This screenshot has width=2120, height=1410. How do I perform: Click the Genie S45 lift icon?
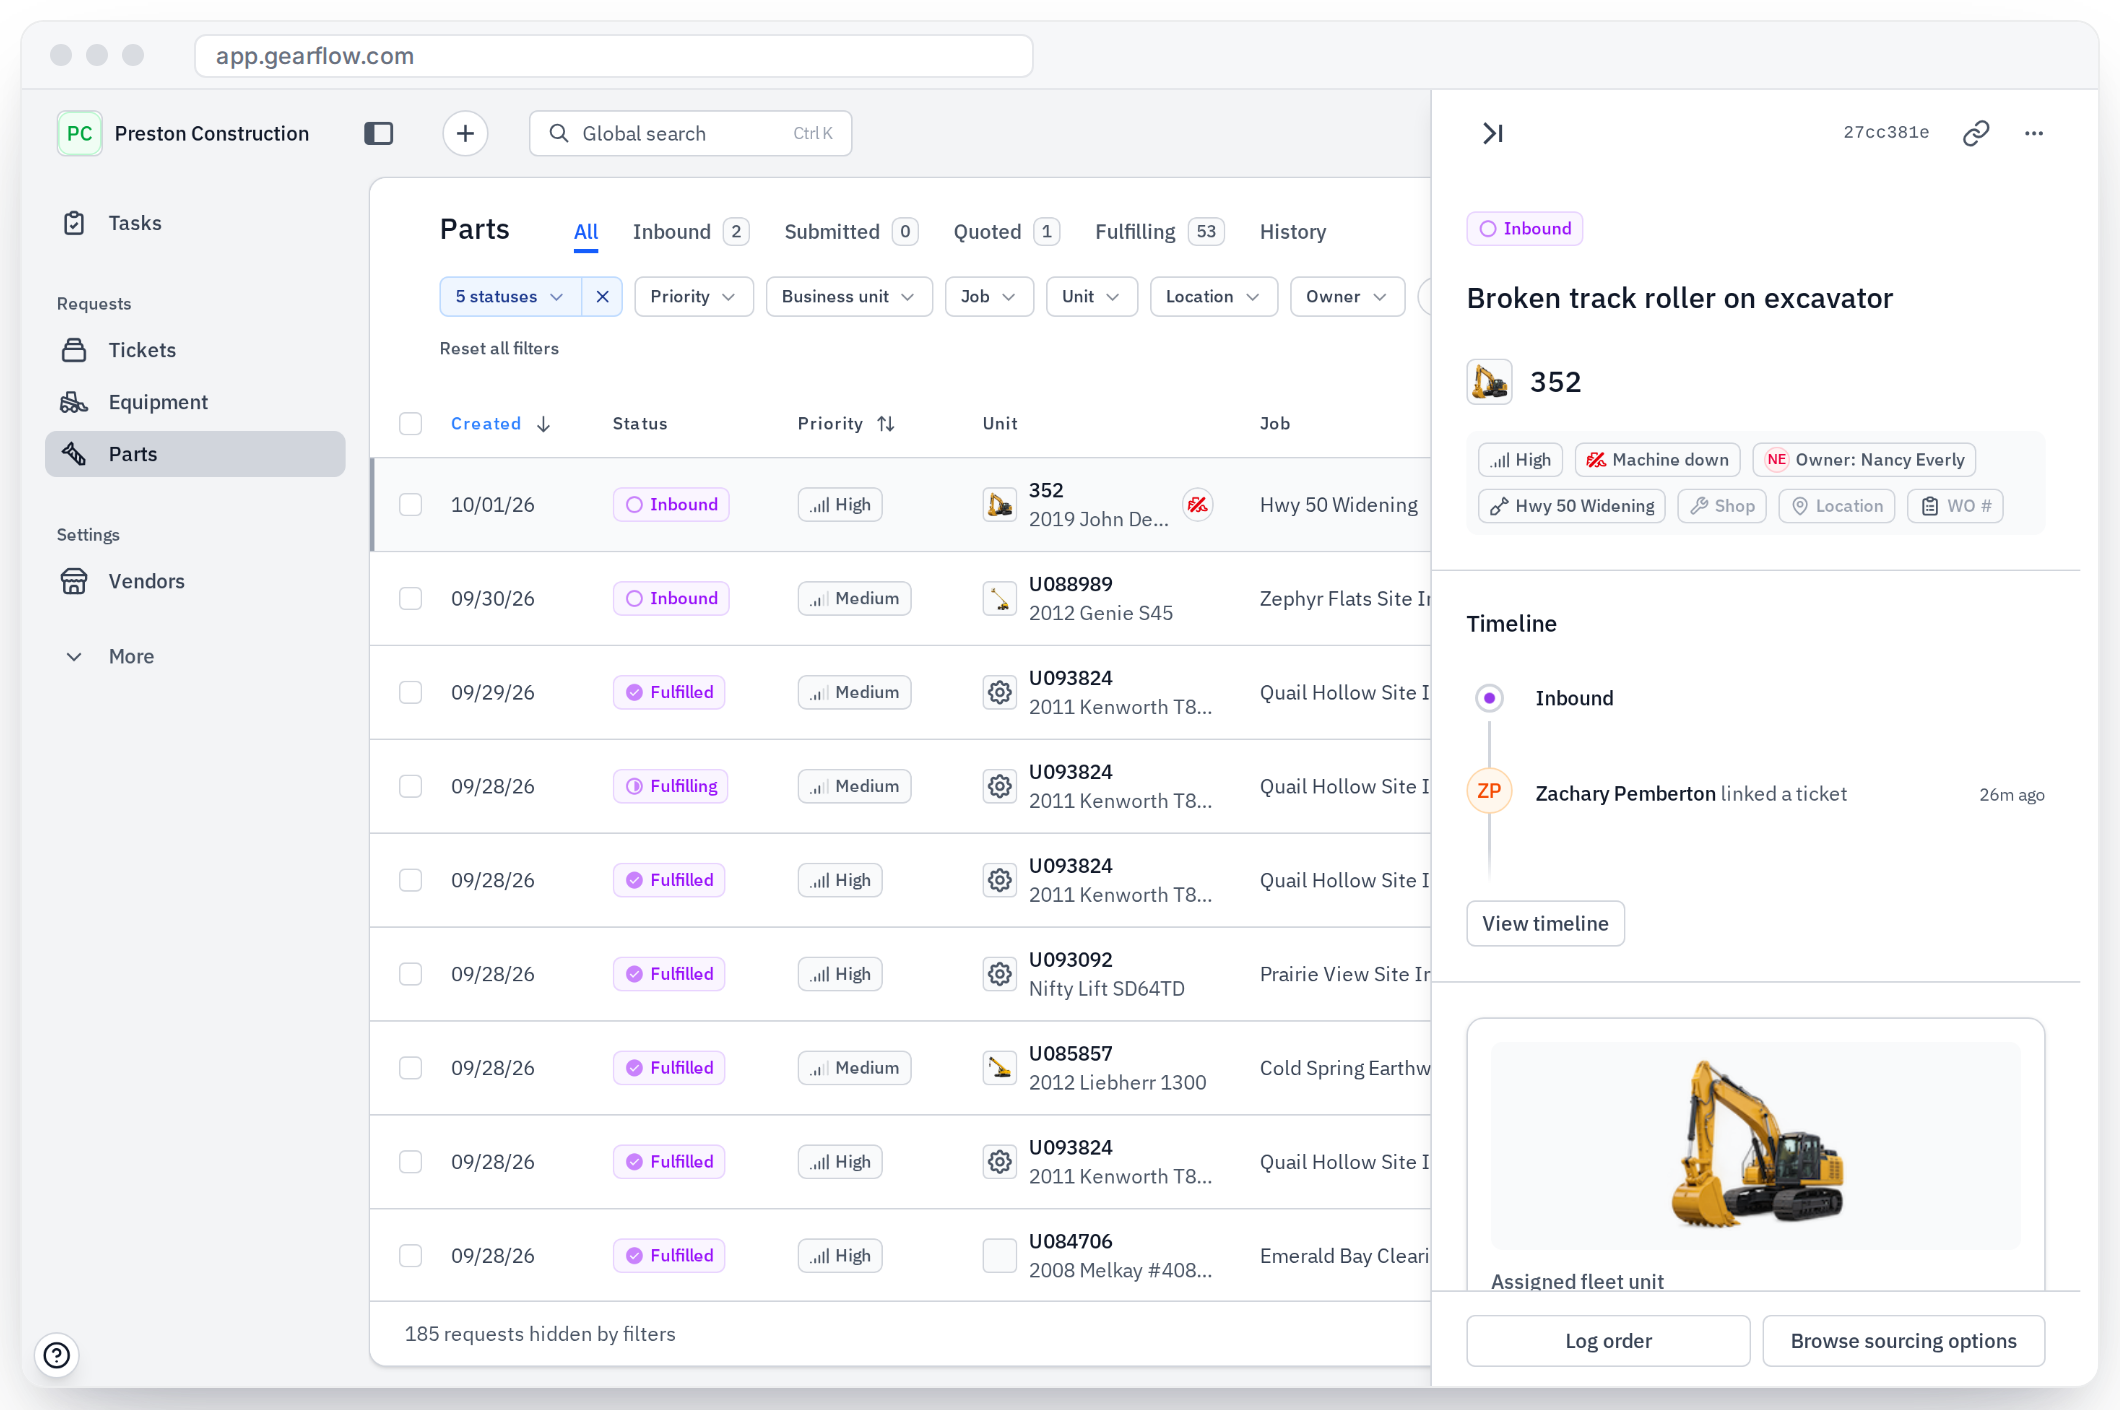click(x=999, y=599)
